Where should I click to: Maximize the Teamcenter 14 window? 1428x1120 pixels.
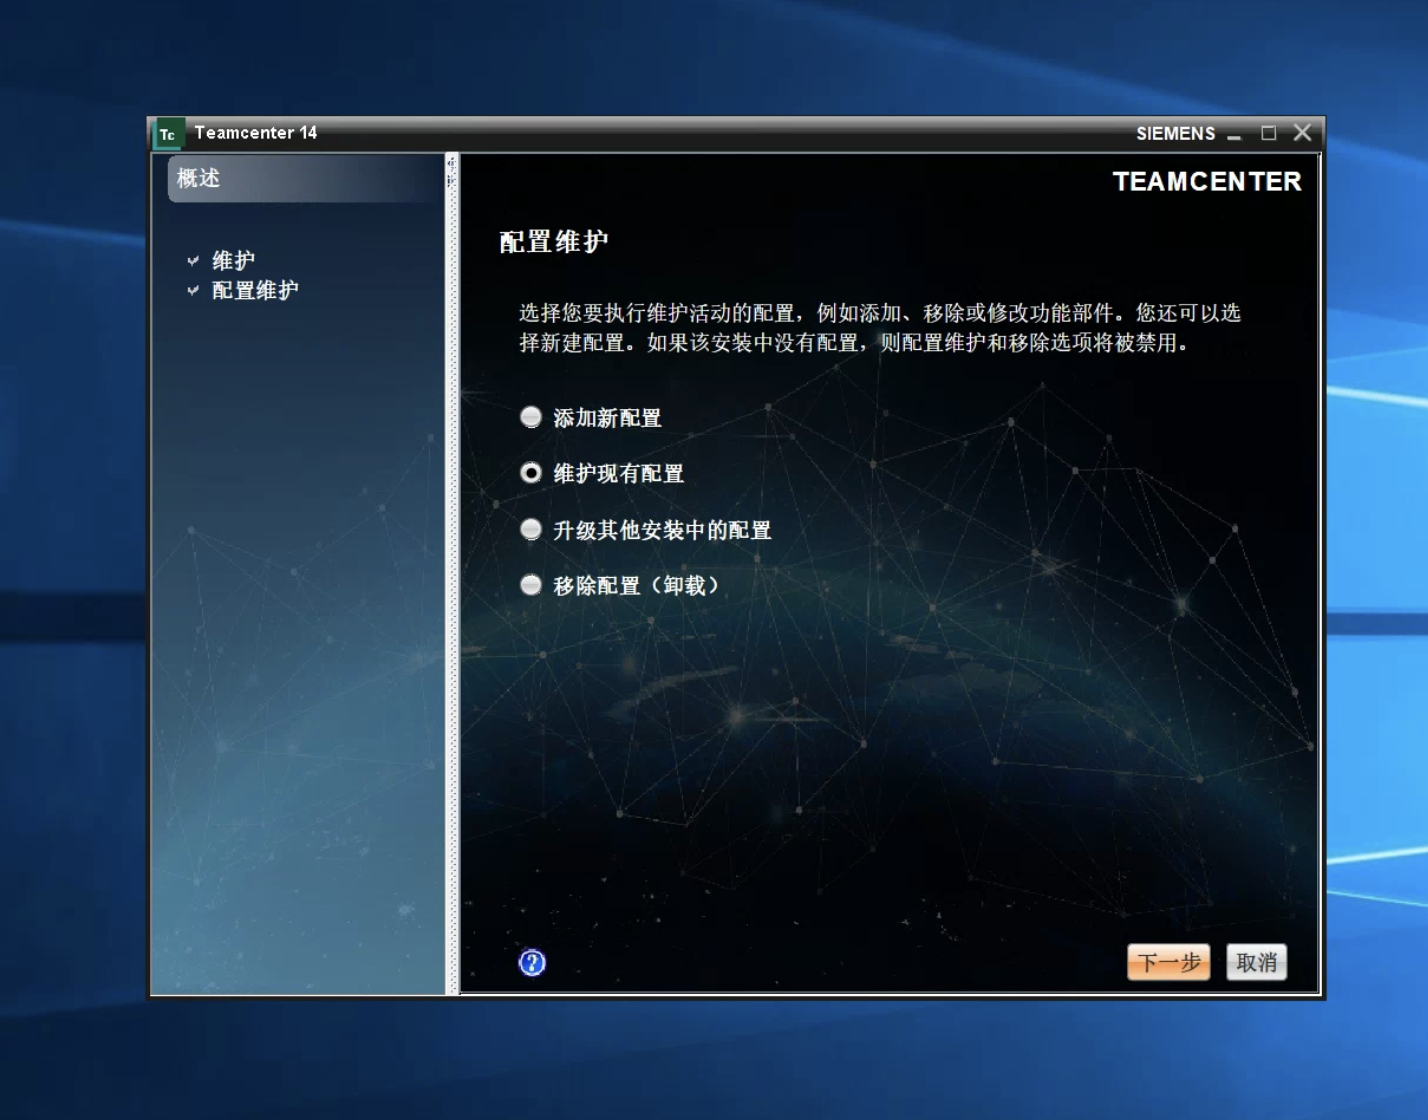click(1268, 133)
